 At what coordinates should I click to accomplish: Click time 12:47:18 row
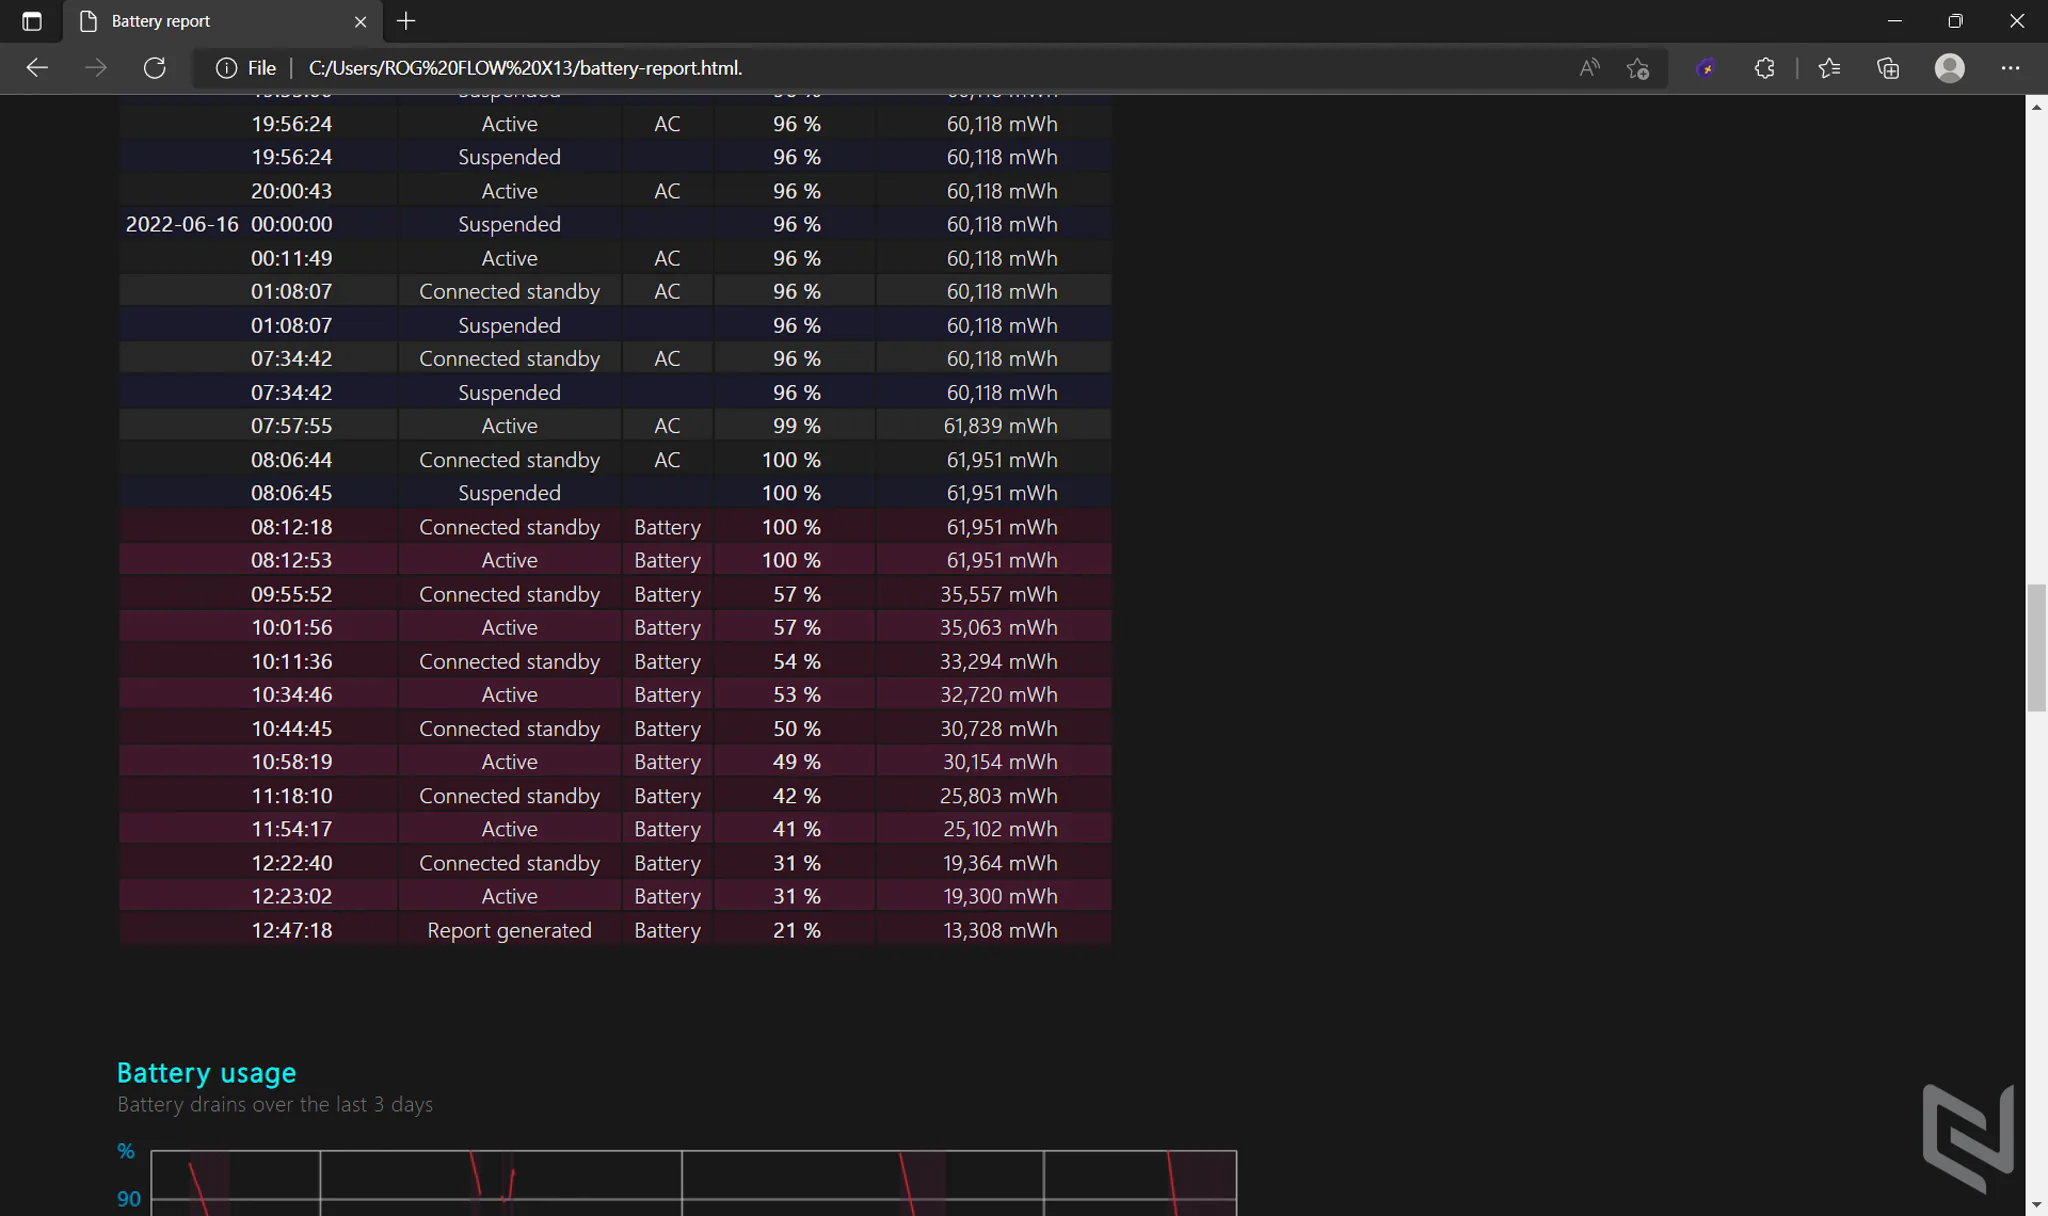[291, 930]
